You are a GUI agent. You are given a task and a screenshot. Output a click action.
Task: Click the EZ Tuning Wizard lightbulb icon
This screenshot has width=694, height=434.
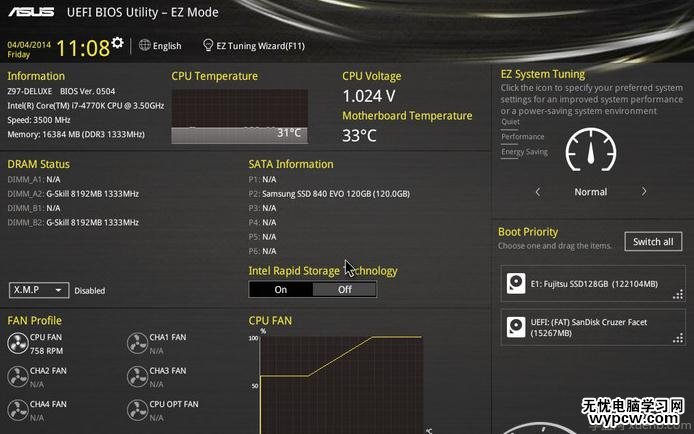(x=208, y=45)
